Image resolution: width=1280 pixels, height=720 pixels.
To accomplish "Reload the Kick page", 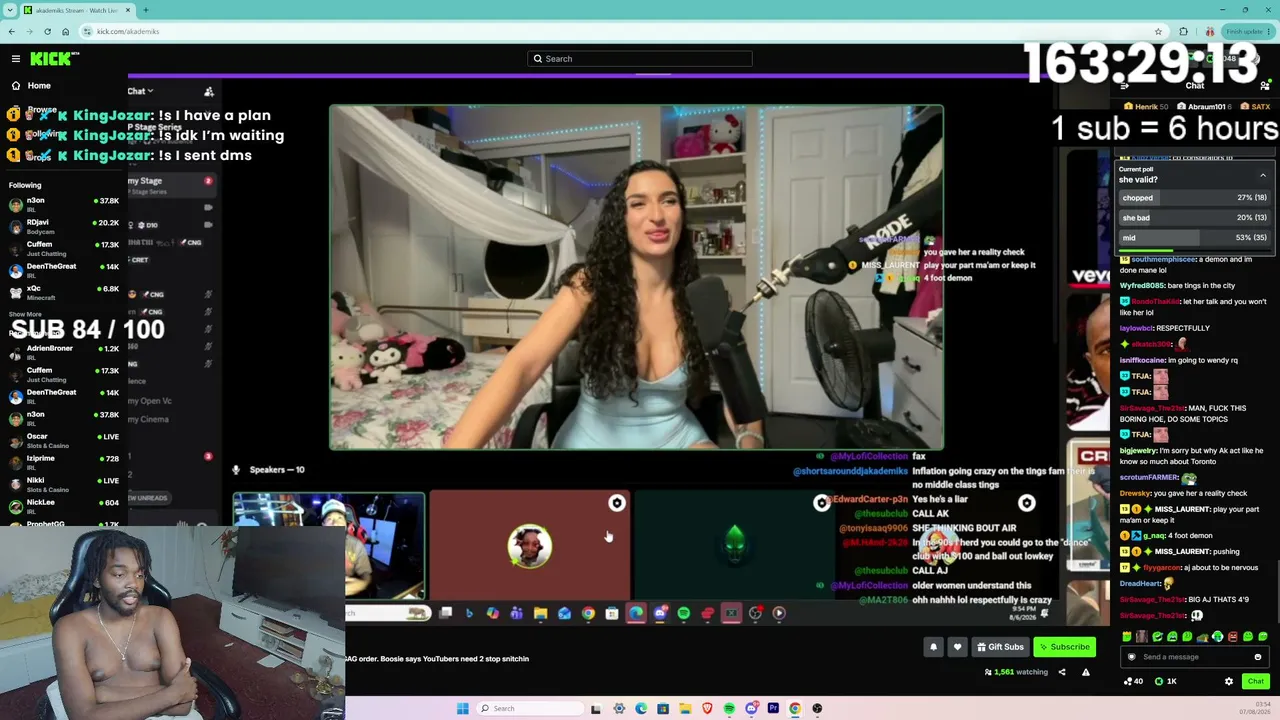I will coord(47,31).
